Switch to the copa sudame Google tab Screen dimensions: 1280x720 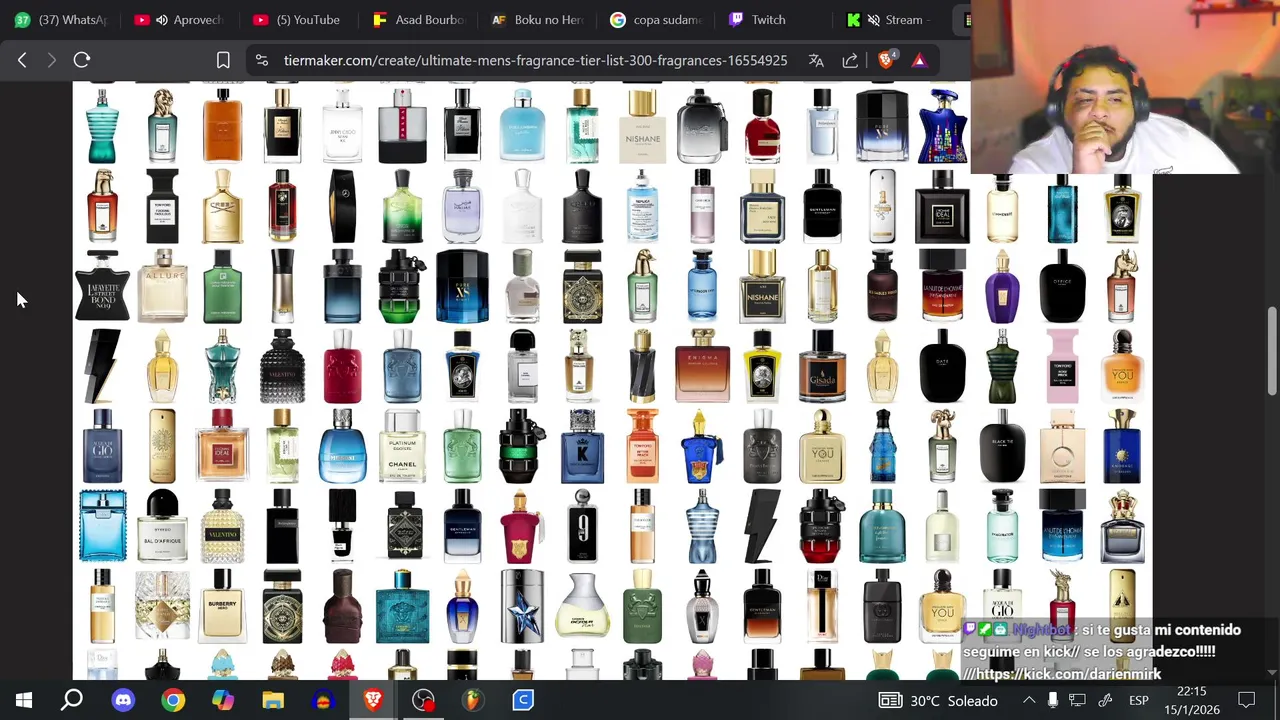pyautogui.click(x=656, y=19)
